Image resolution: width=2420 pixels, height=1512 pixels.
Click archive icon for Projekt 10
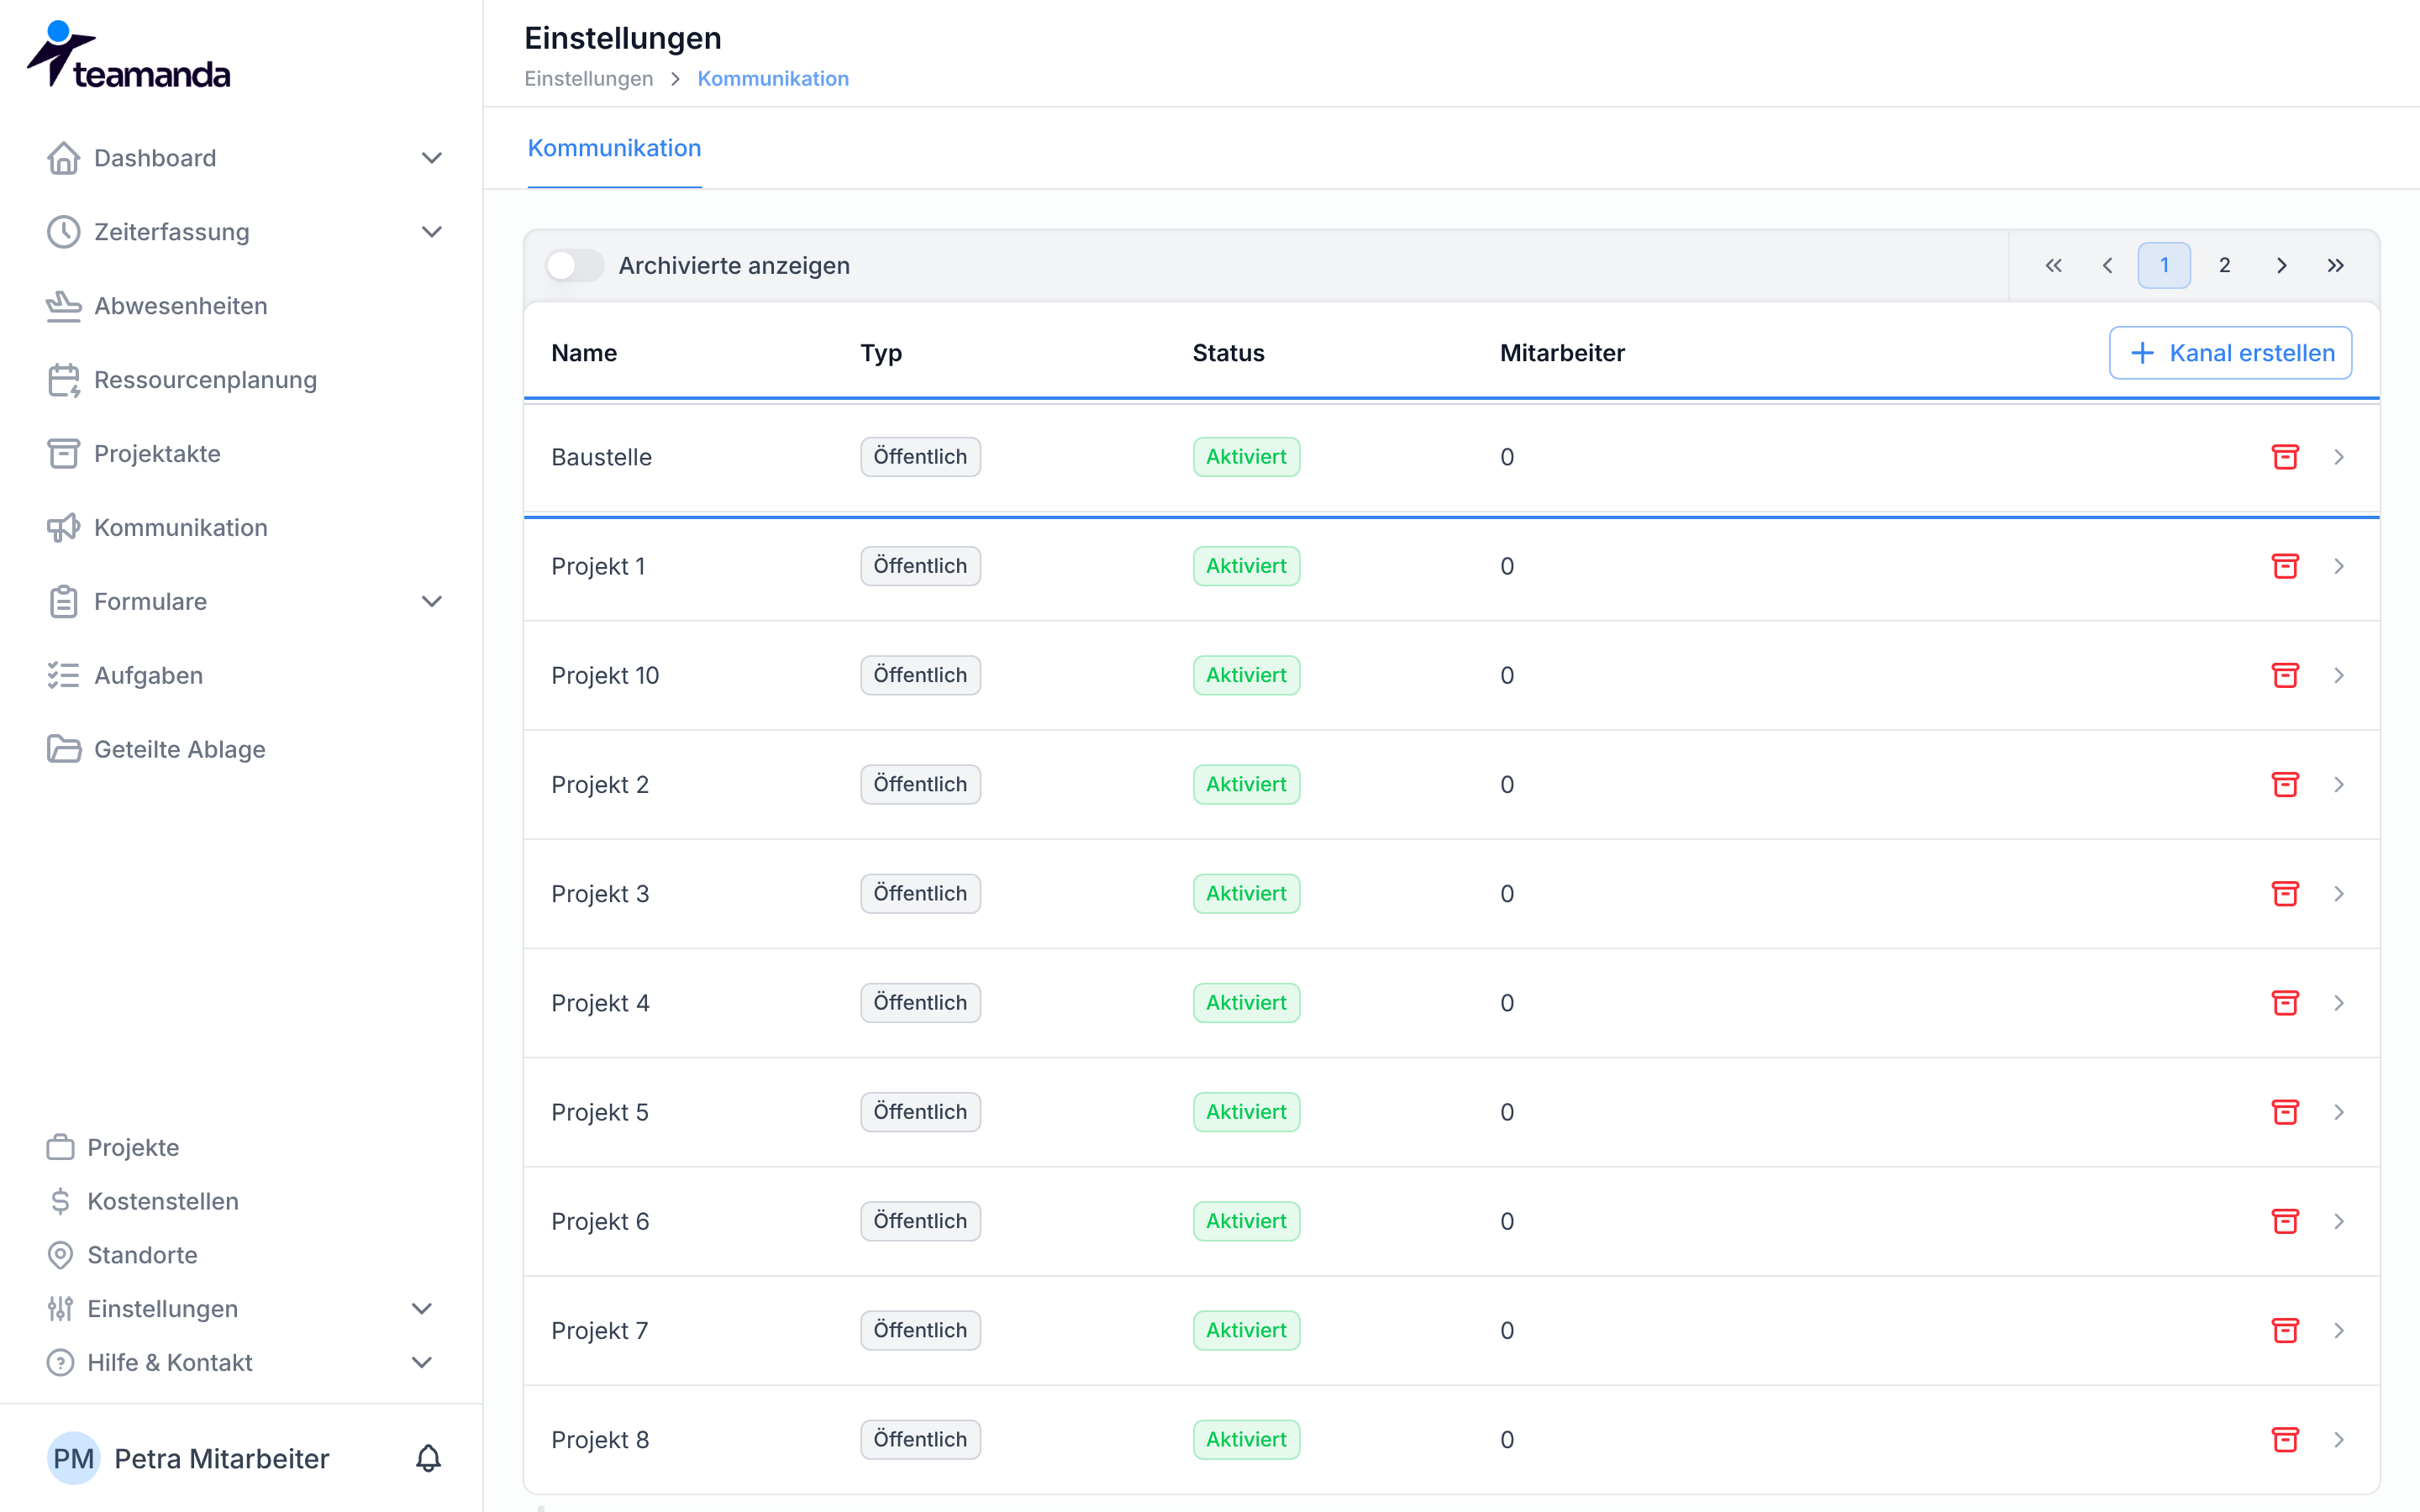point(2285,675)
